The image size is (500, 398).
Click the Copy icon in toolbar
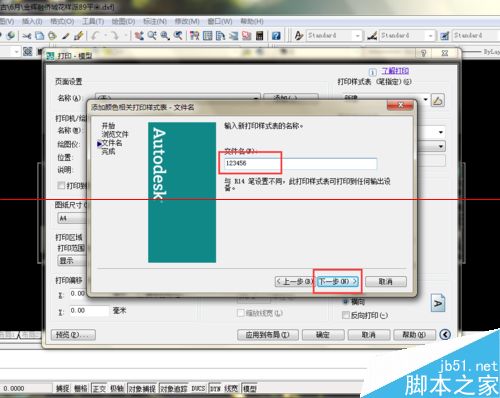click(x=40, y=36)
